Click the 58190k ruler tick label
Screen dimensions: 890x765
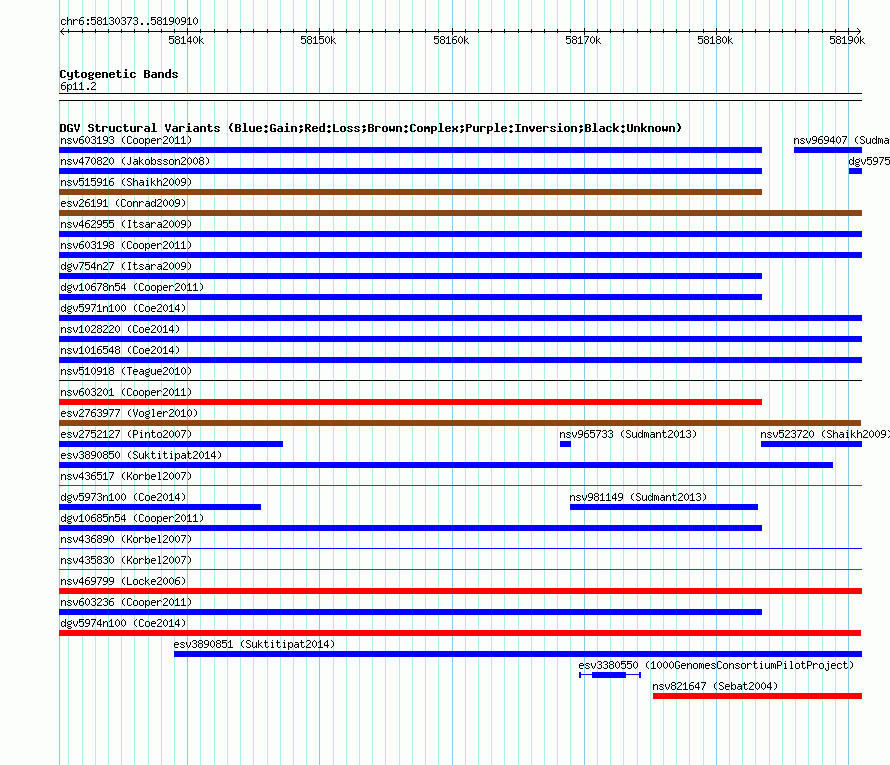[x=847, y=40]
